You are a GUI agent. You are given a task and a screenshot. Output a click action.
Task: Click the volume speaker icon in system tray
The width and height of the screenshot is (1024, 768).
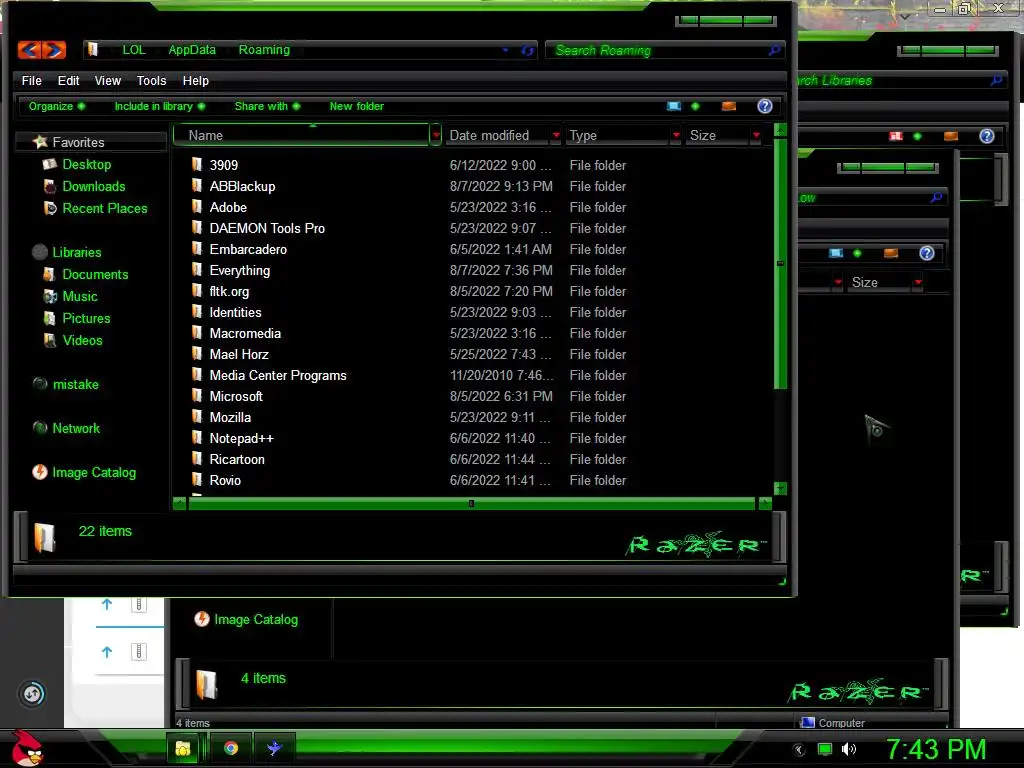pyautogui.click(x=849, y=749)
